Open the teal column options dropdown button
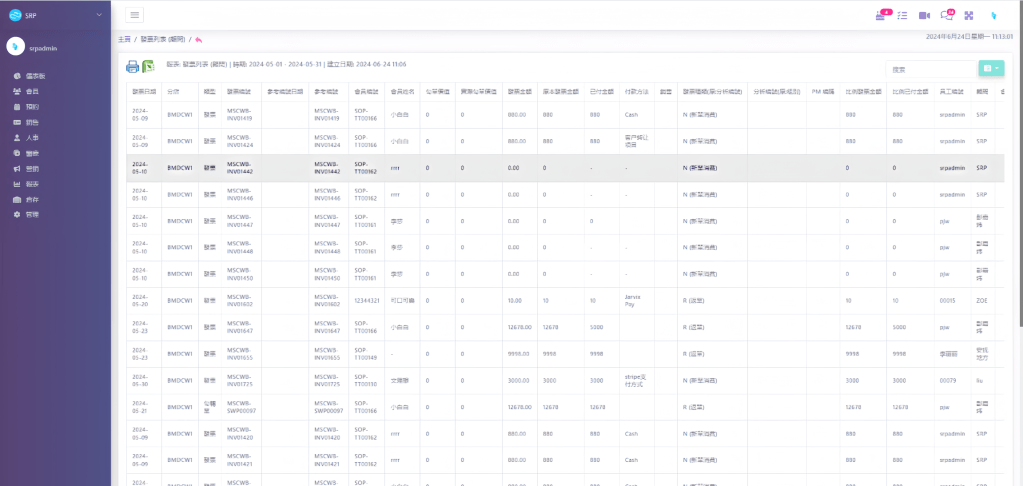This screenshot has width=1023, height=486. point(990,68)
